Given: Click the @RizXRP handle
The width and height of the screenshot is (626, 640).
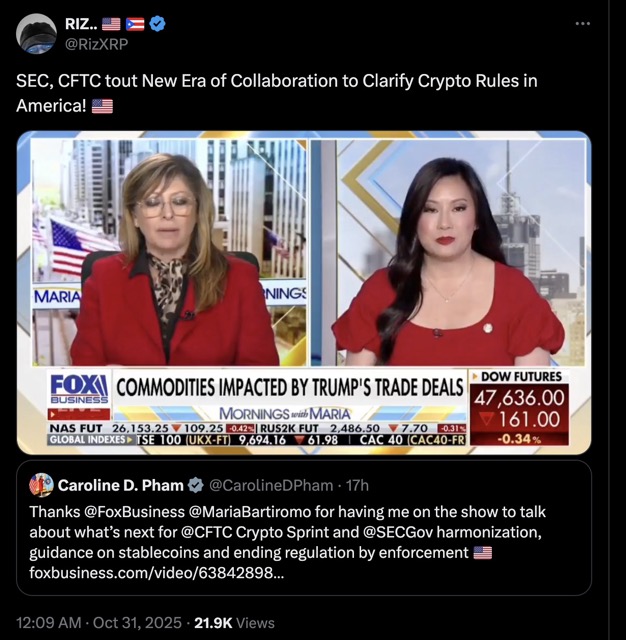Looking at the screenshot, I should point(96,44).
